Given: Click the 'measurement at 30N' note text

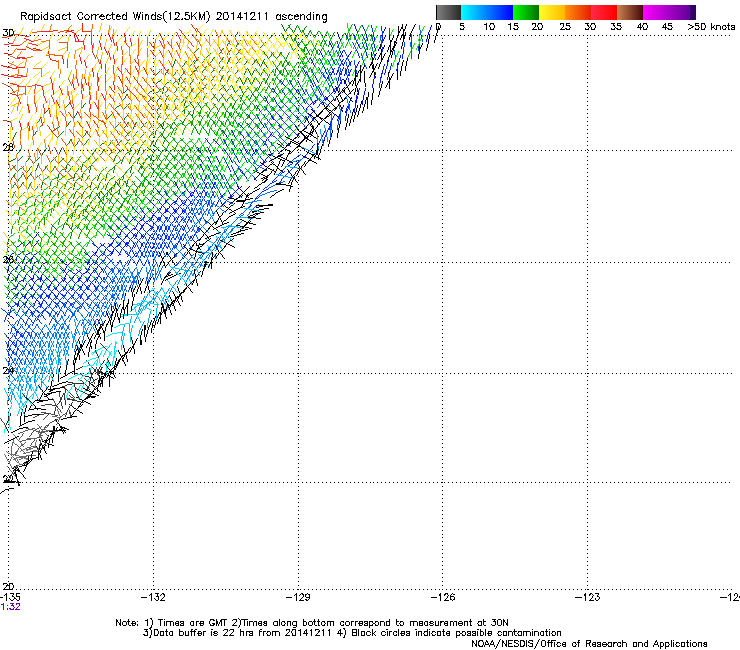Looking at the screenshot, I should tap(461, 623).
